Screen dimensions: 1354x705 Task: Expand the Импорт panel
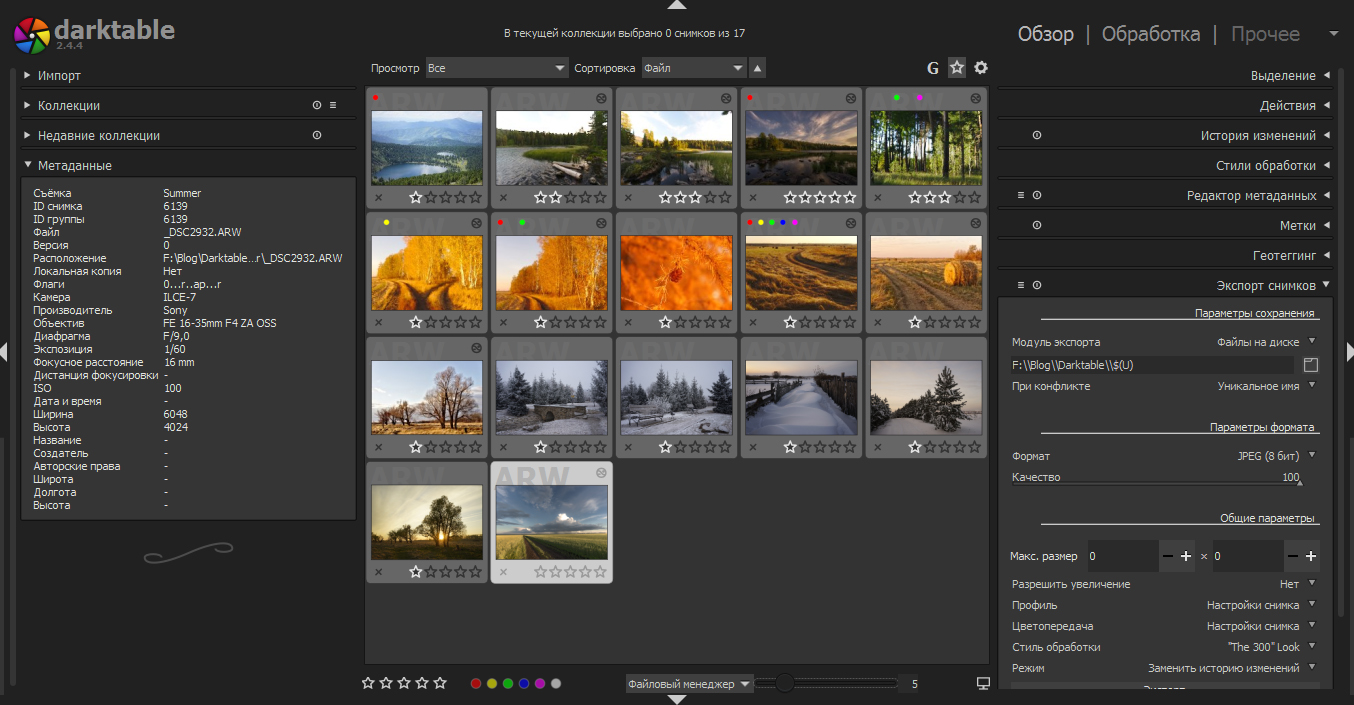(x=60, y=75)
